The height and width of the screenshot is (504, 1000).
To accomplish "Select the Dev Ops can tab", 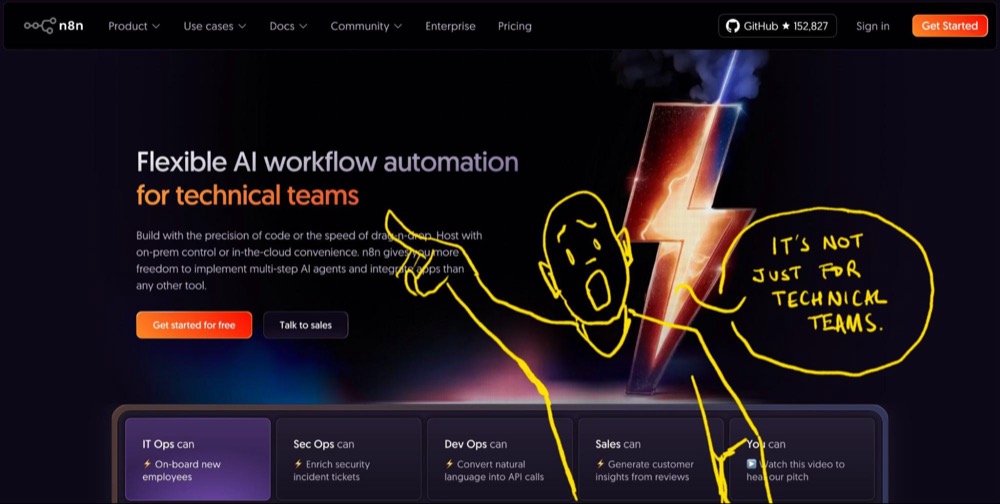I will pos(499,459).
